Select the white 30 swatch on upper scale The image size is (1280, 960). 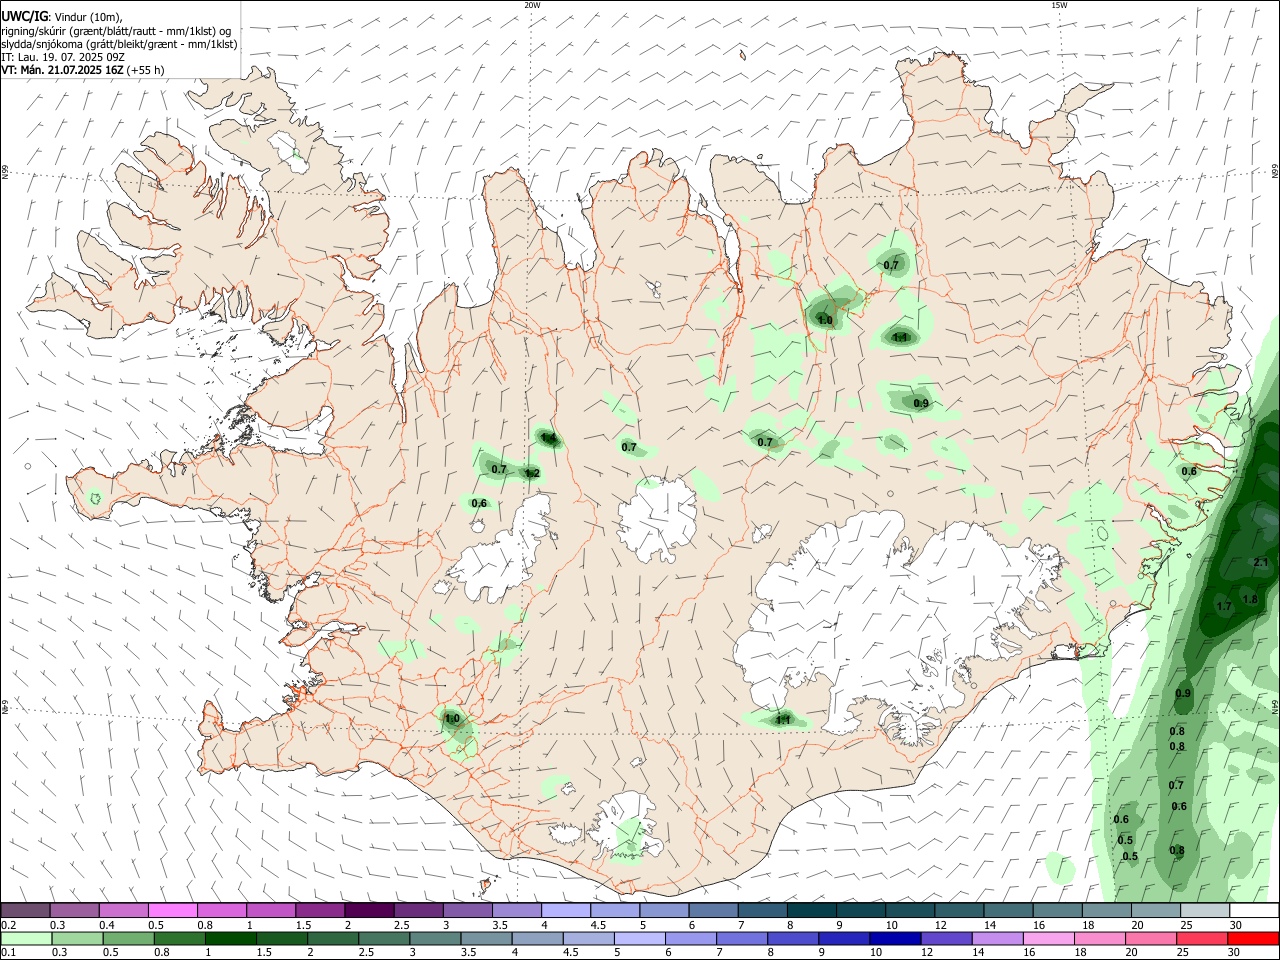(x=1254, y=911)
